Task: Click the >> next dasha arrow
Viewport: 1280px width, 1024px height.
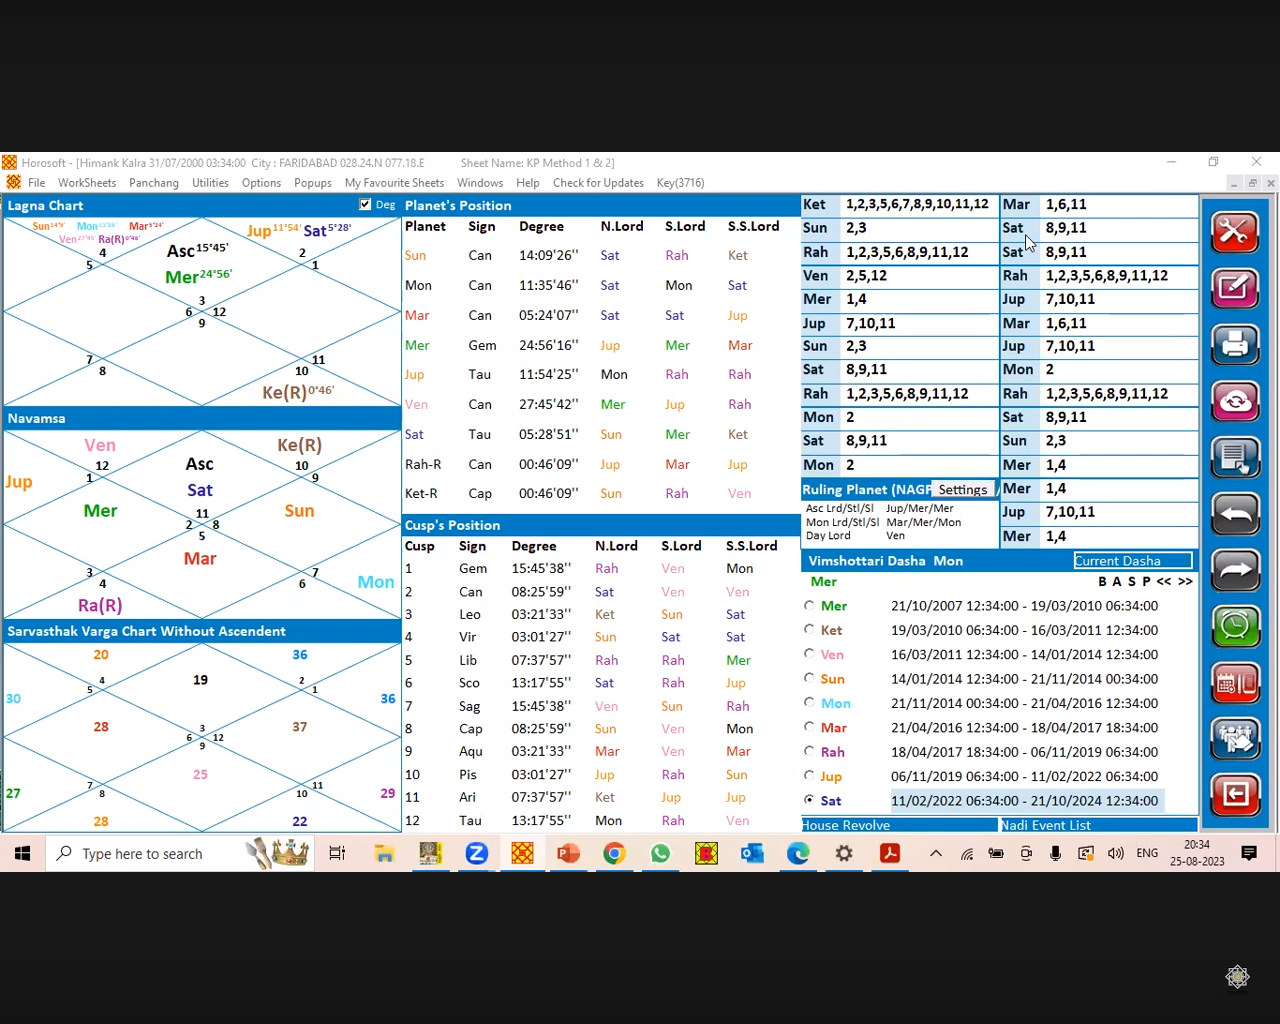Action: coord(1185,582)
